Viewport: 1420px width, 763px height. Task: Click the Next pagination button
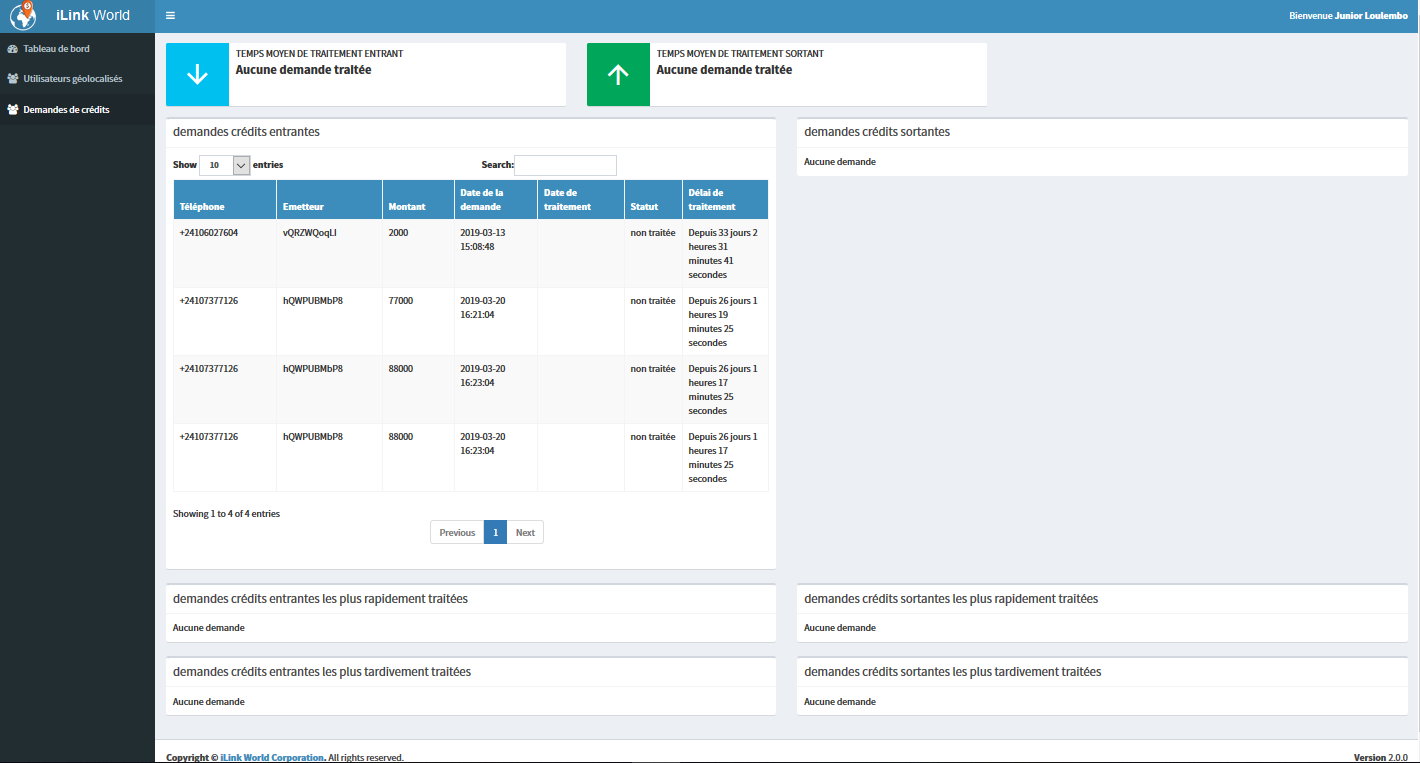point(525,532)
